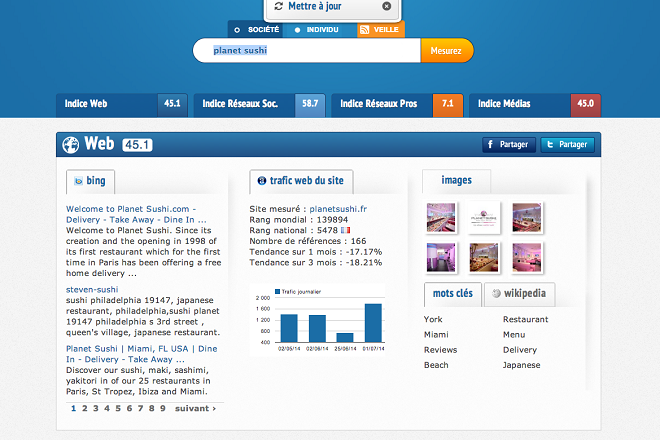Image resolution: width=660 pixels, height=440 pixels.
Task: Open the bottom-right image thumbnail
Action: 527,257
